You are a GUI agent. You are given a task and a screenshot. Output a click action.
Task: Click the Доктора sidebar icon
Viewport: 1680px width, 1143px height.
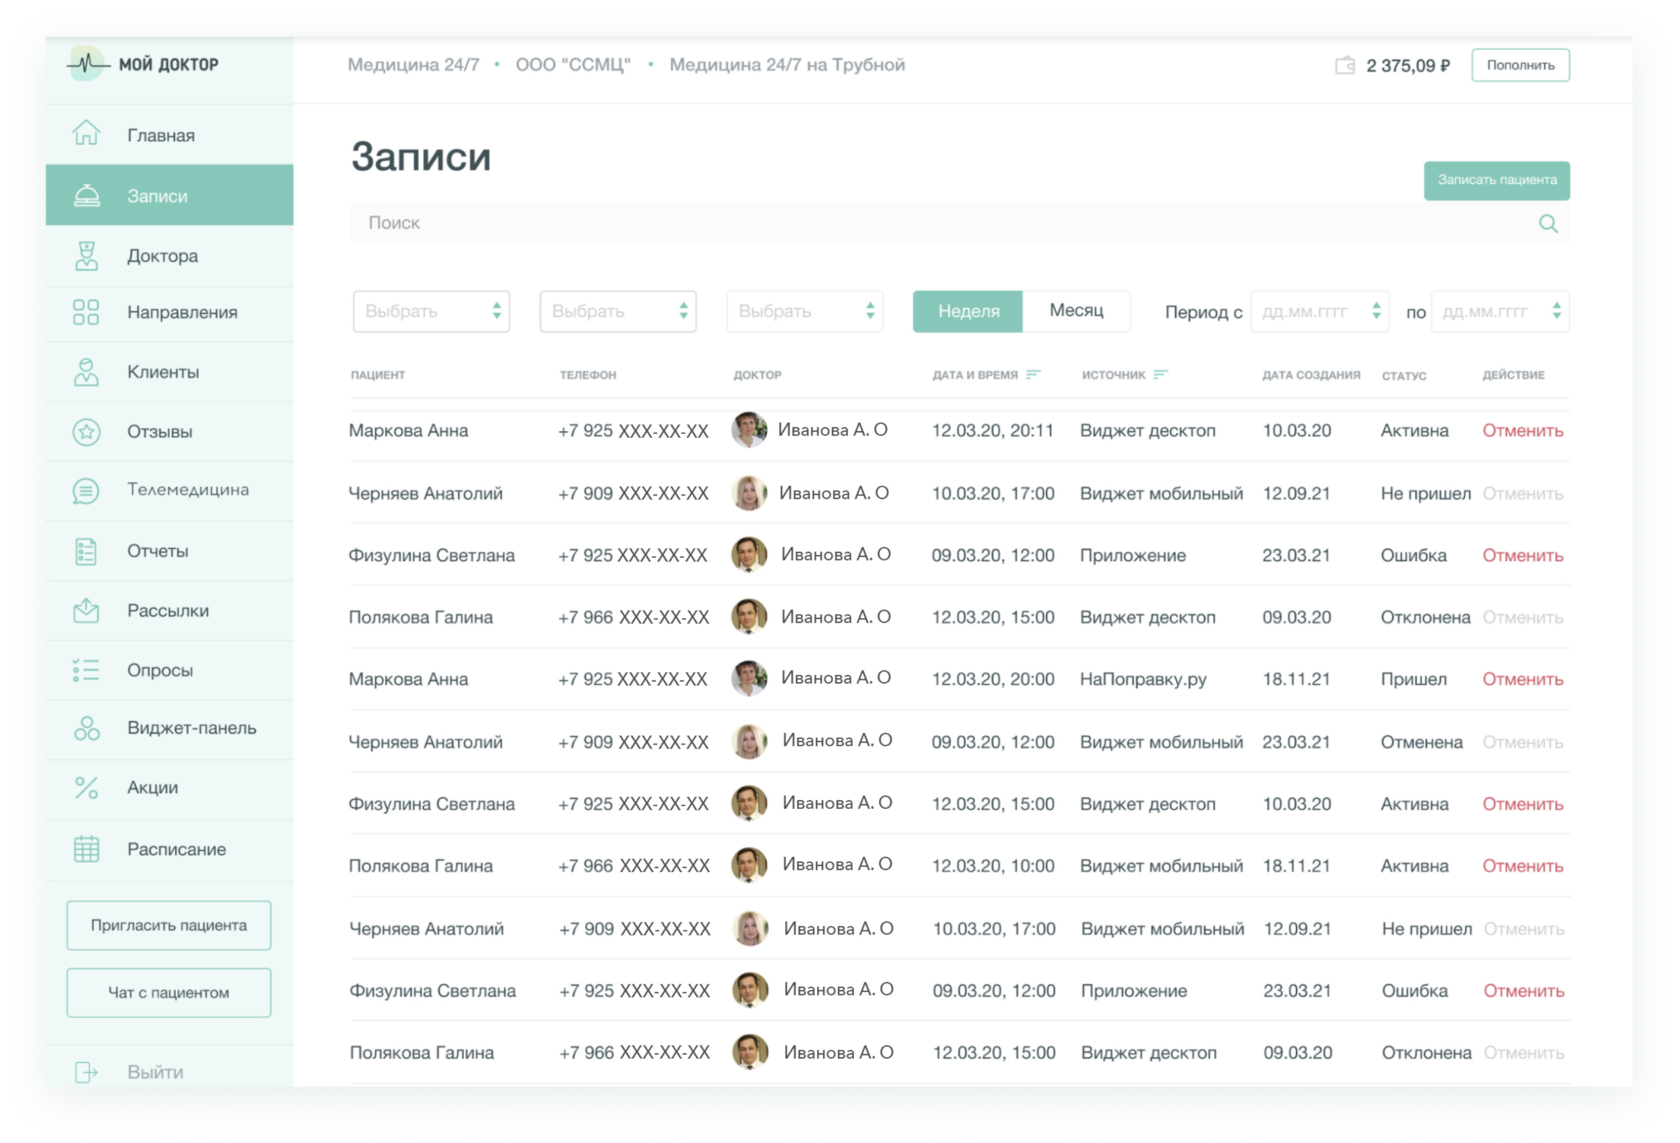(86, 256)
